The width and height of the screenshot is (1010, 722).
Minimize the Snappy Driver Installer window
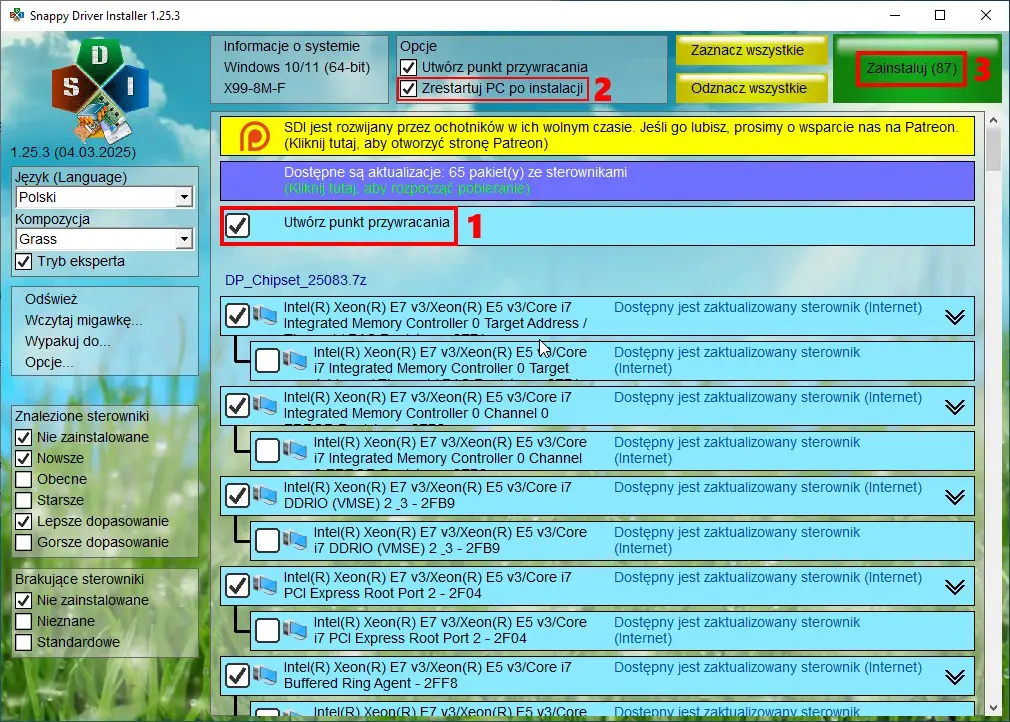click(x=895, y=15)
